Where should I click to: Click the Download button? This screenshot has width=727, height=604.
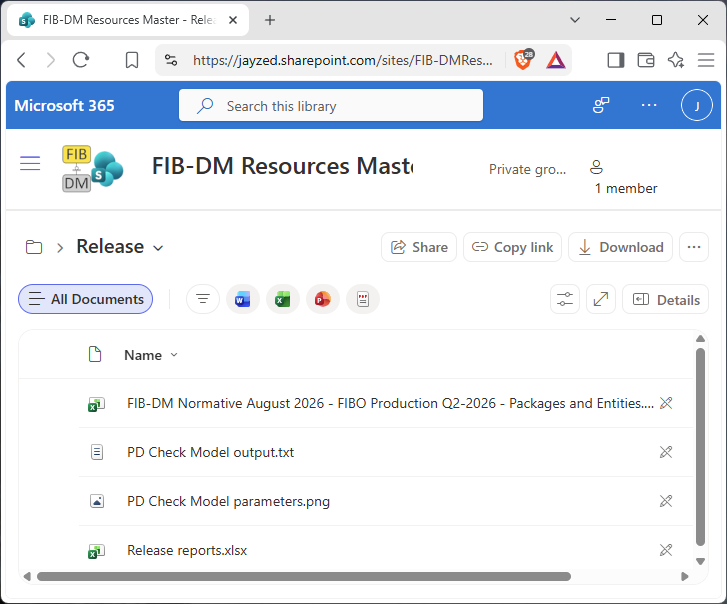tap(620, 247)
